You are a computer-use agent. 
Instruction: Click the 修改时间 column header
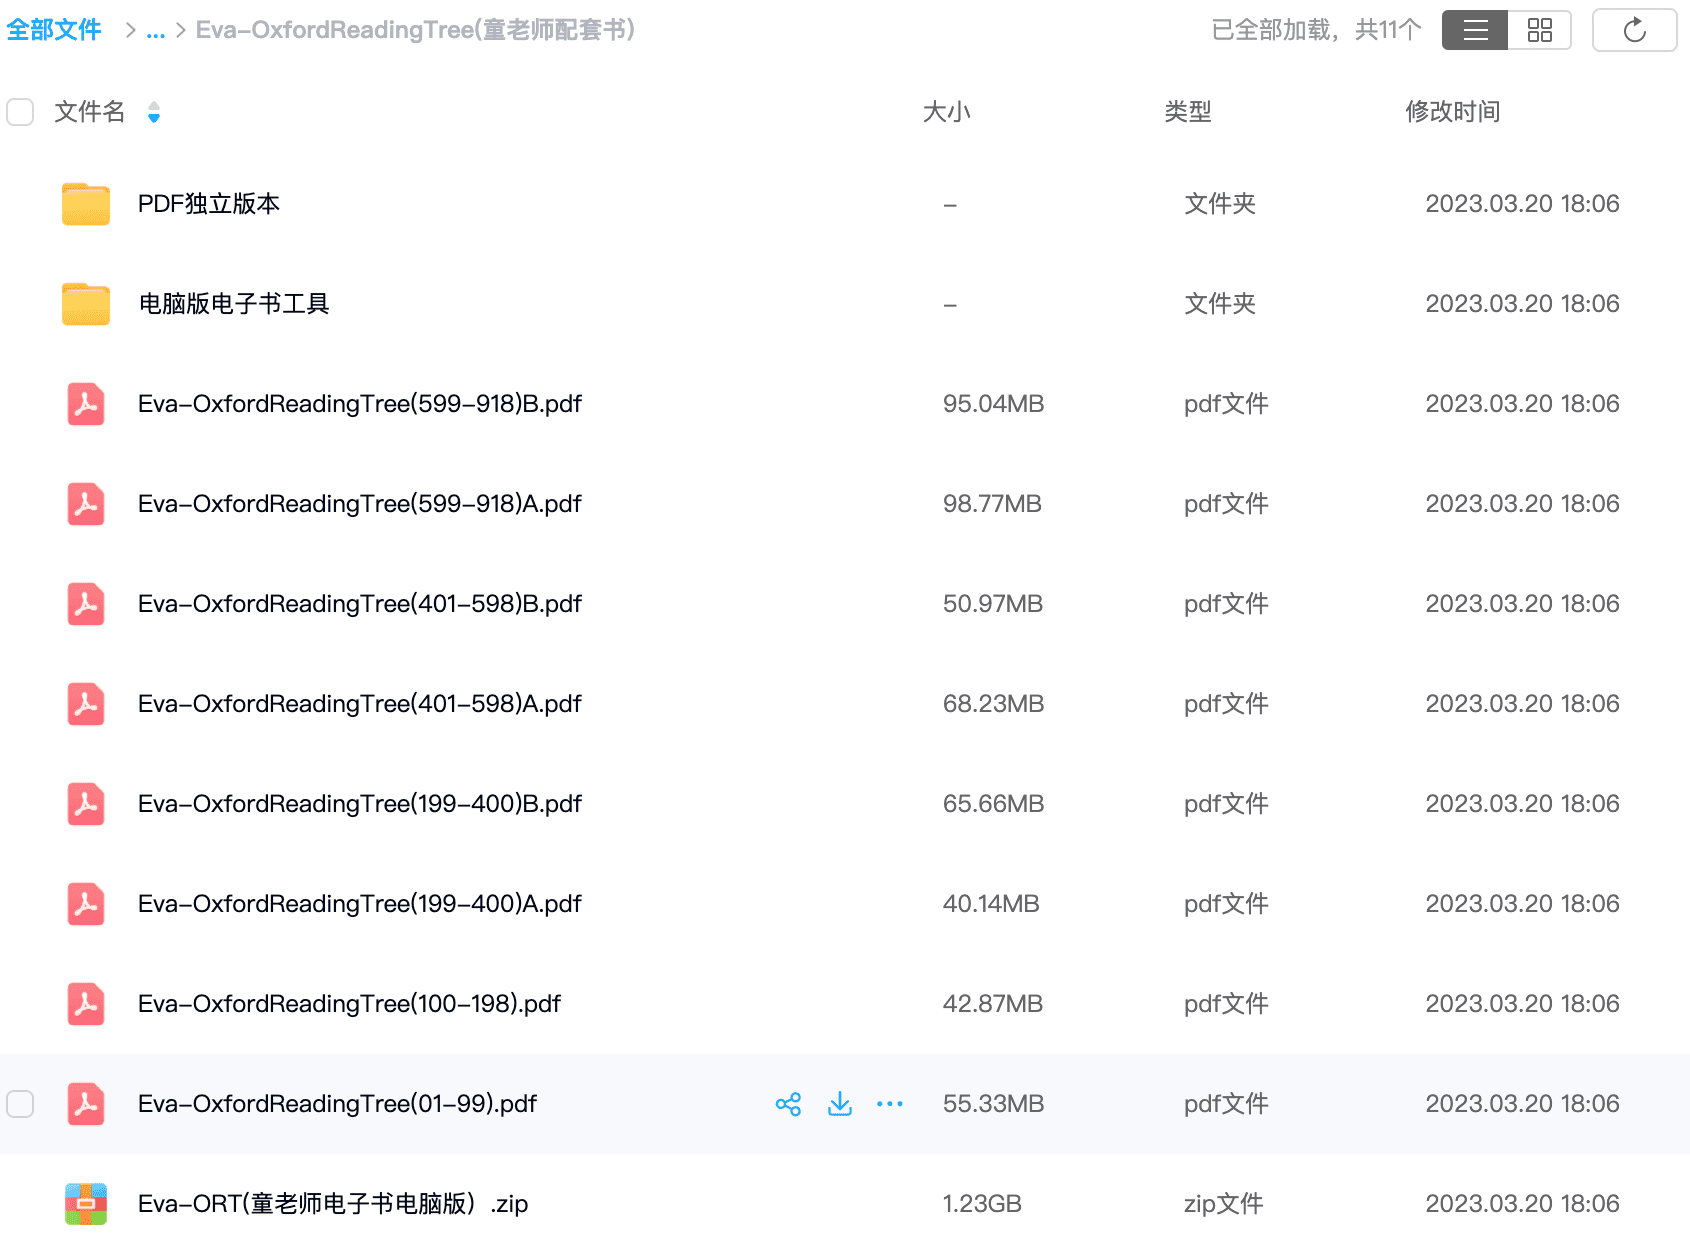1453,112
